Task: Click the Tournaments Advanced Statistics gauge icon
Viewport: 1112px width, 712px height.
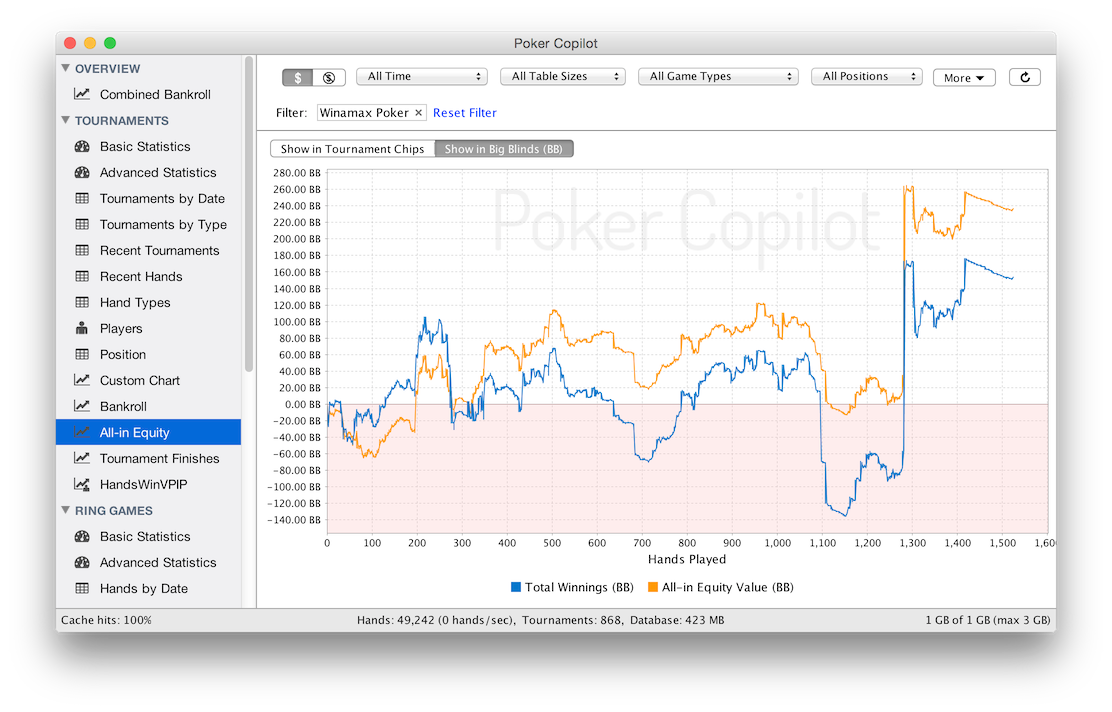Action: tap(82, 172)
